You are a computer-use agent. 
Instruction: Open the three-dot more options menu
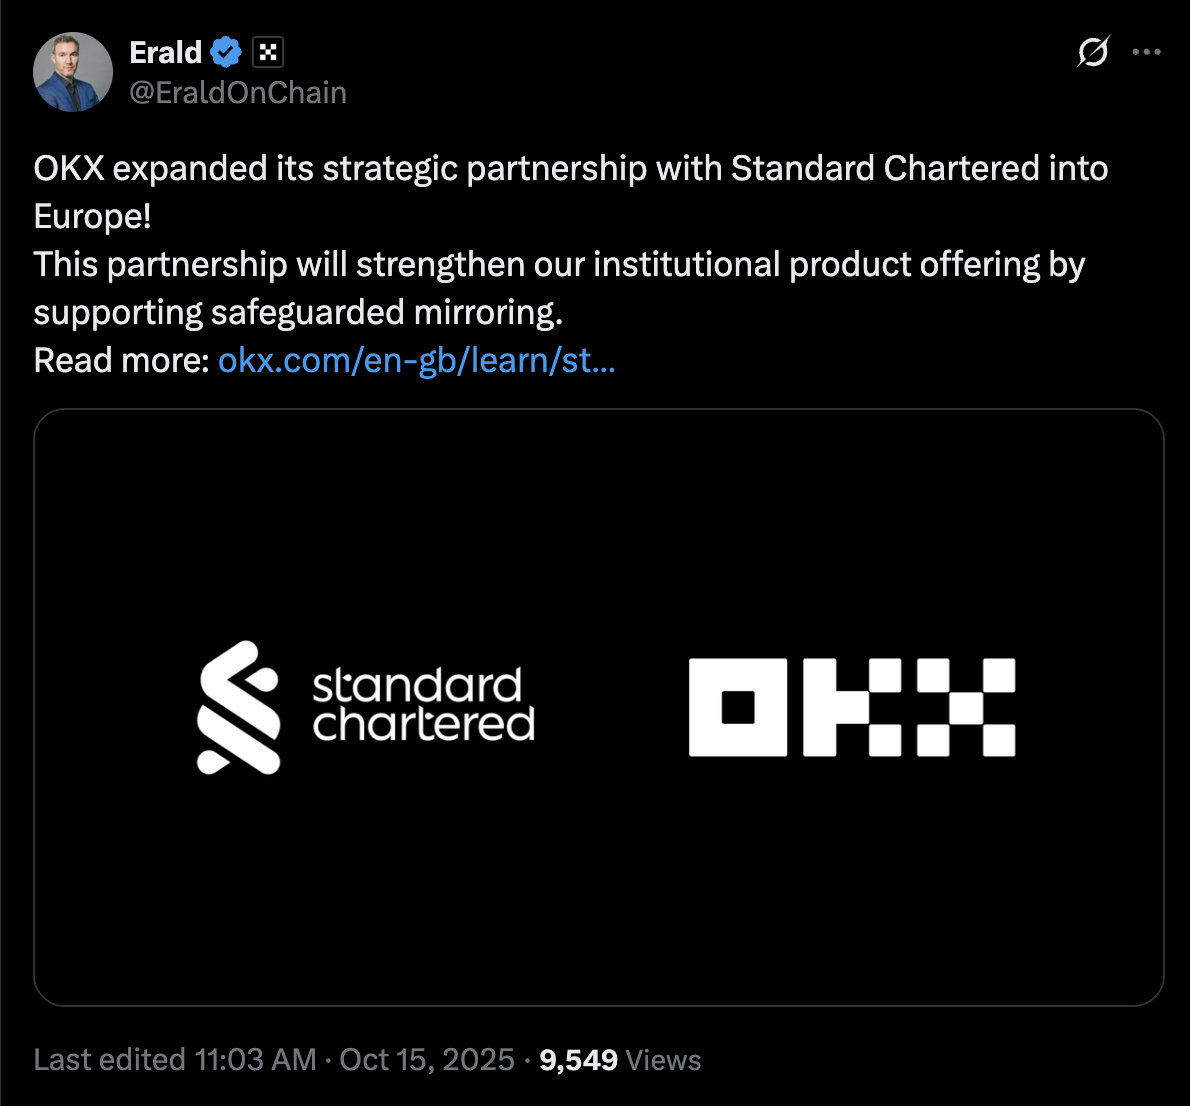coord(1146,52)
